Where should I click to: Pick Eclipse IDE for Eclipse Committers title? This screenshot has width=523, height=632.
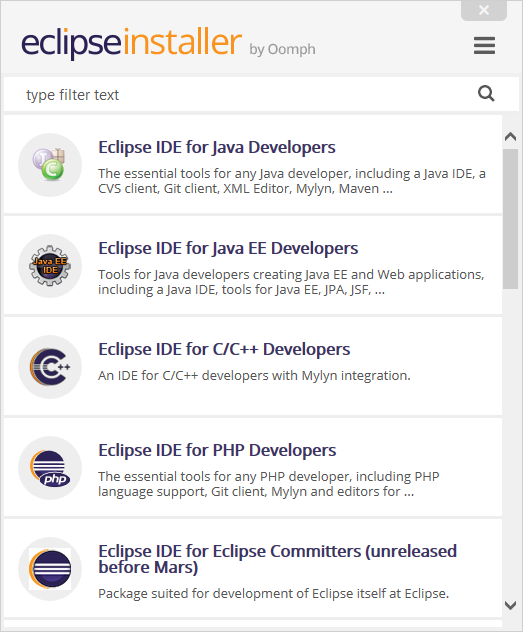click(278, 559)
